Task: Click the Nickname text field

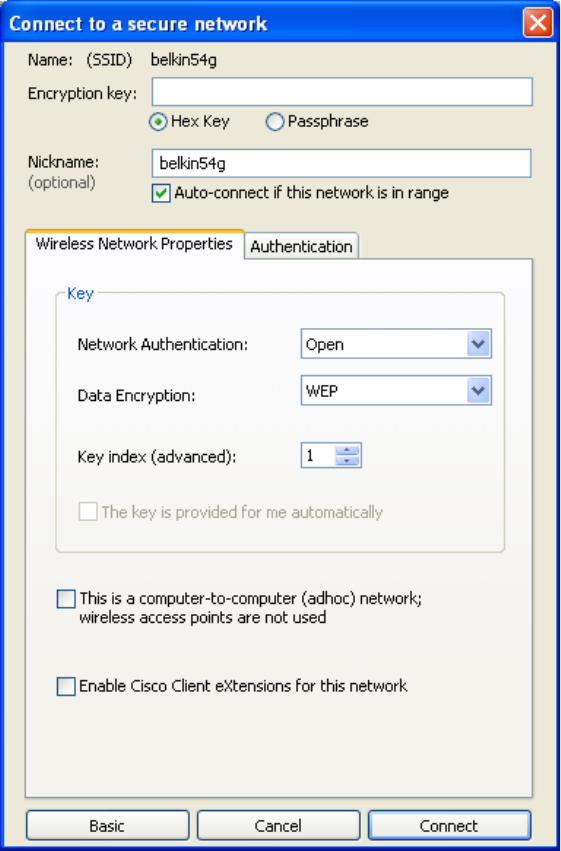Action: (x=341, y=163)
